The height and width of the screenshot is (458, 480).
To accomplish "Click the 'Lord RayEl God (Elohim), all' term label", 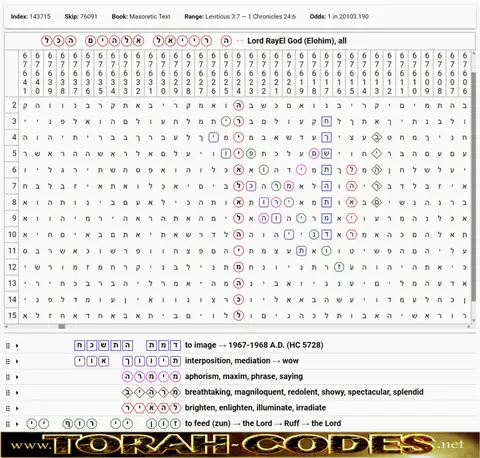I will (297, 41).
